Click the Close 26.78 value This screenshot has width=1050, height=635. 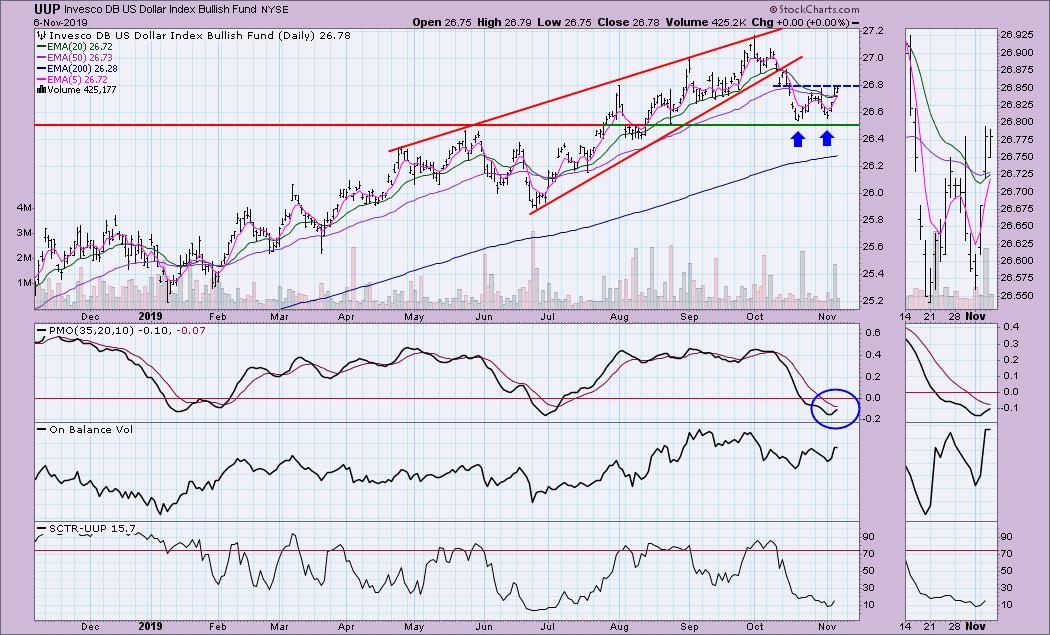point(628,22)
